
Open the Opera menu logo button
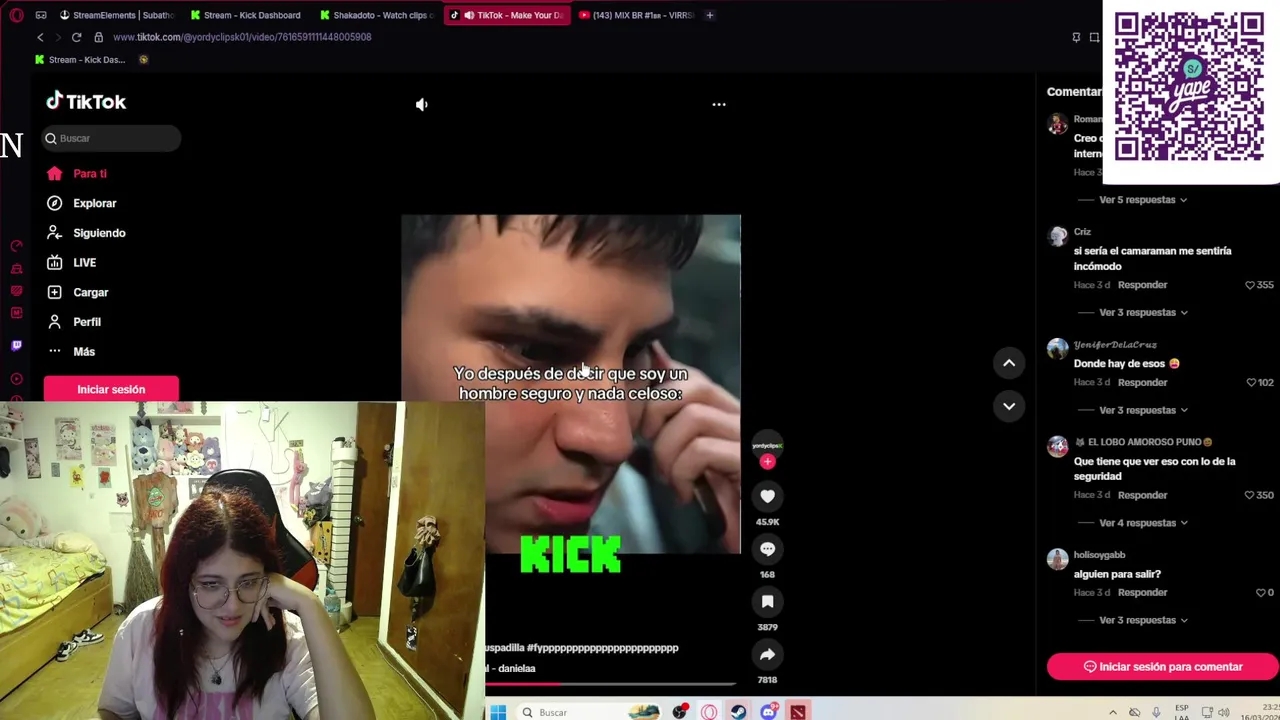click(15, 15)
